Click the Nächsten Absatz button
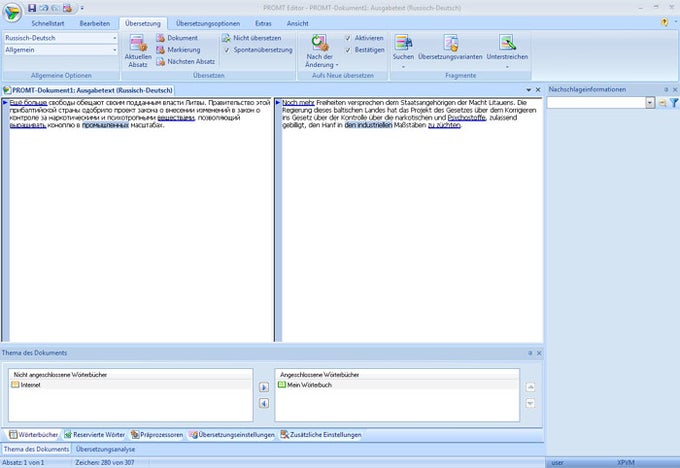Viewport: 680px width, 468px height. 186,62
